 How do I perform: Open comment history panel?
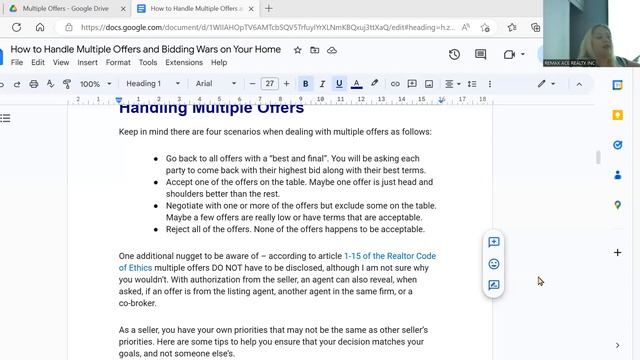coord(480,54)
